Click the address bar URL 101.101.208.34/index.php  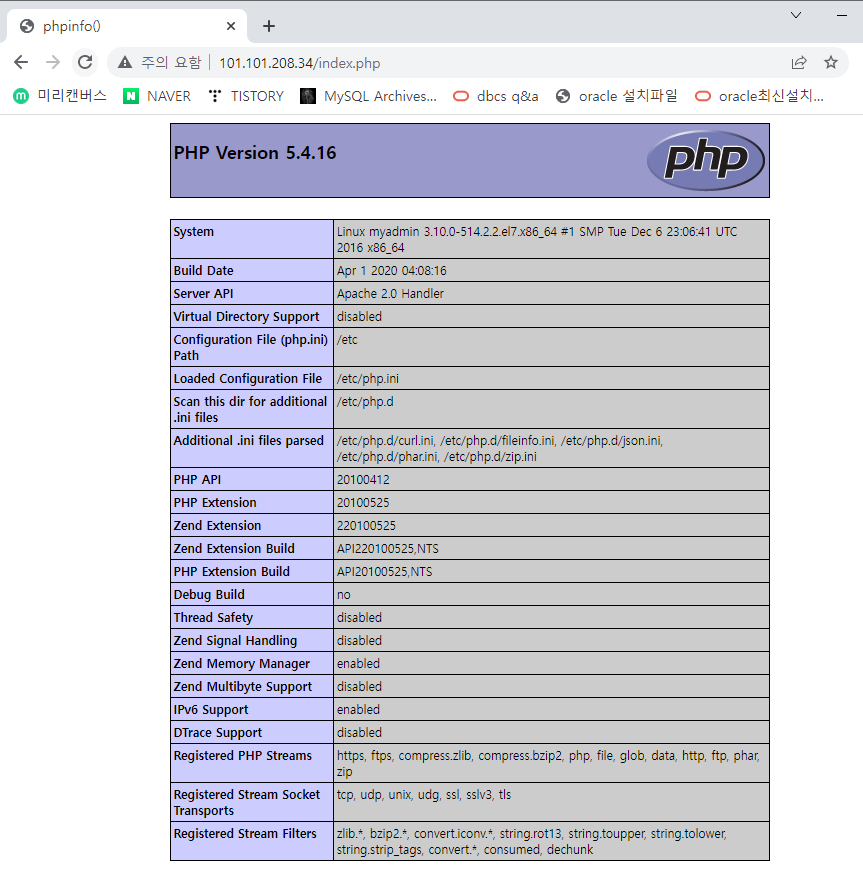299,63
